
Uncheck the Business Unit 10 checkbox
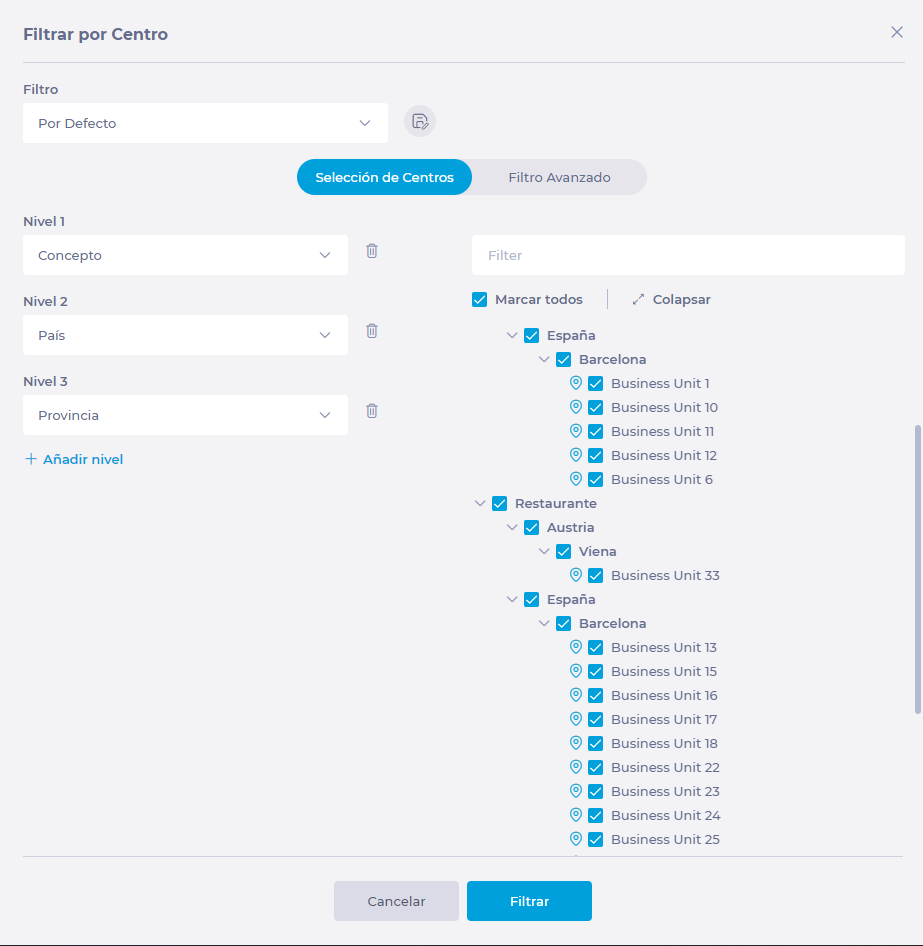(596, 408)
